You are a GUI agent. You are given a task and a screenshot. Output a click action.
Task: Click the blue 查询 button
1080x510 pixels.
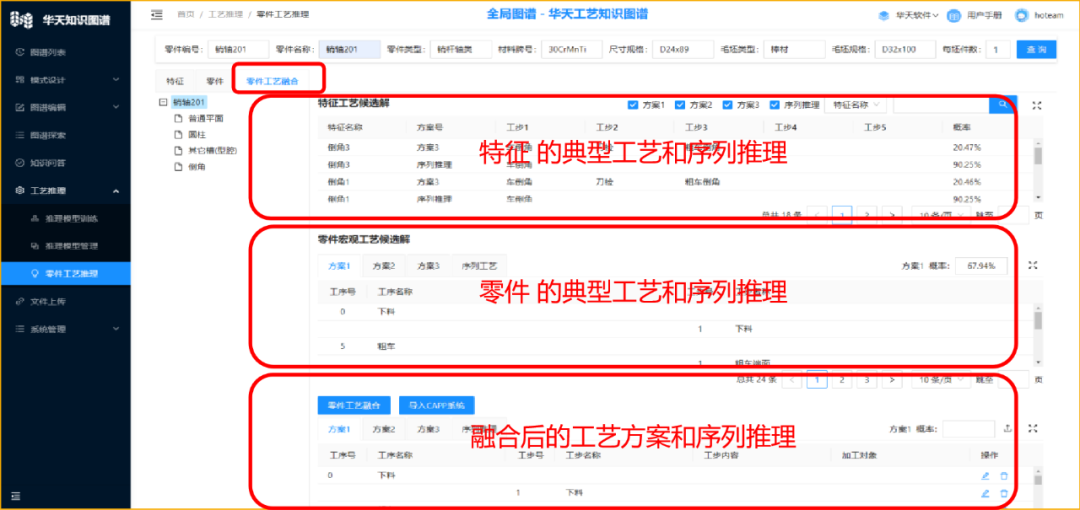[1036, 49]
